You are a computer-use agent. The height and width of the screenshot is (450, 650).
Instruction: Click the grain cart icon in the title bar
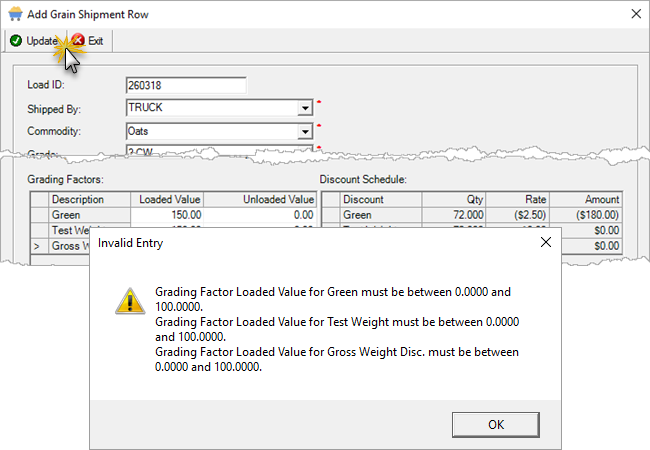tap(15, 14)
